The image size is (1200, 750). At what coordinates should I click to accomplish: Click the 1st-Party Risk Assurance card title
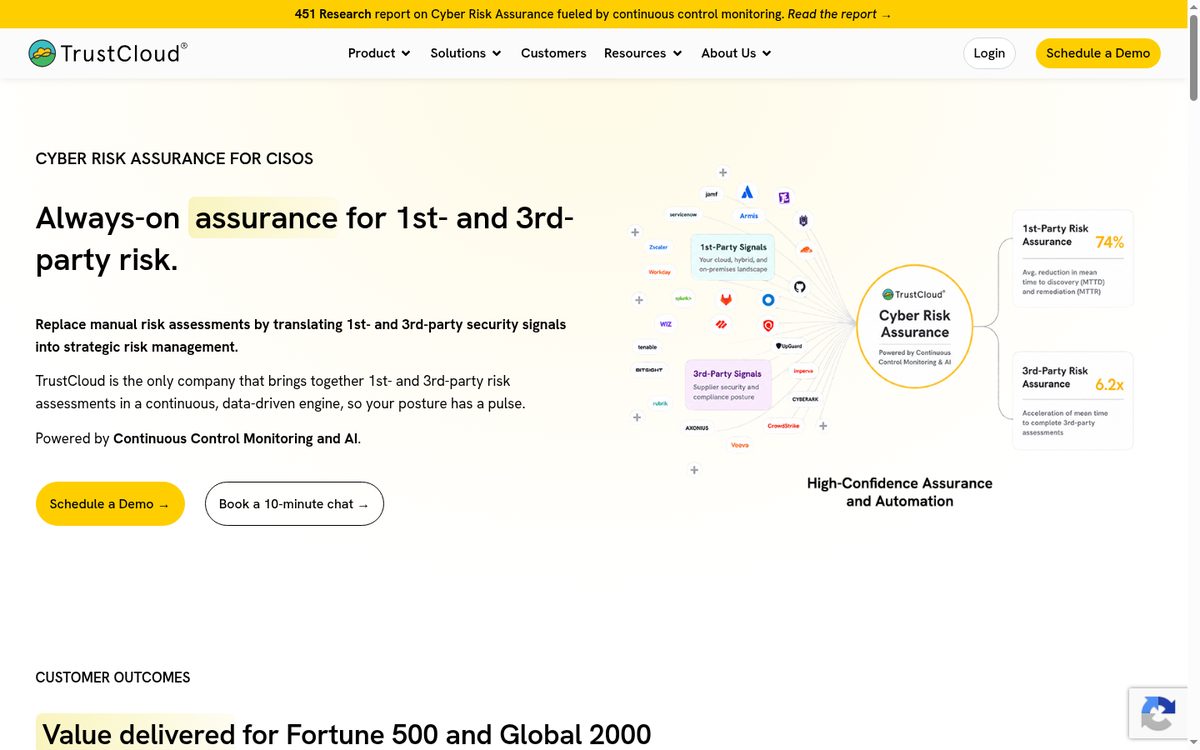[1055, 235]
